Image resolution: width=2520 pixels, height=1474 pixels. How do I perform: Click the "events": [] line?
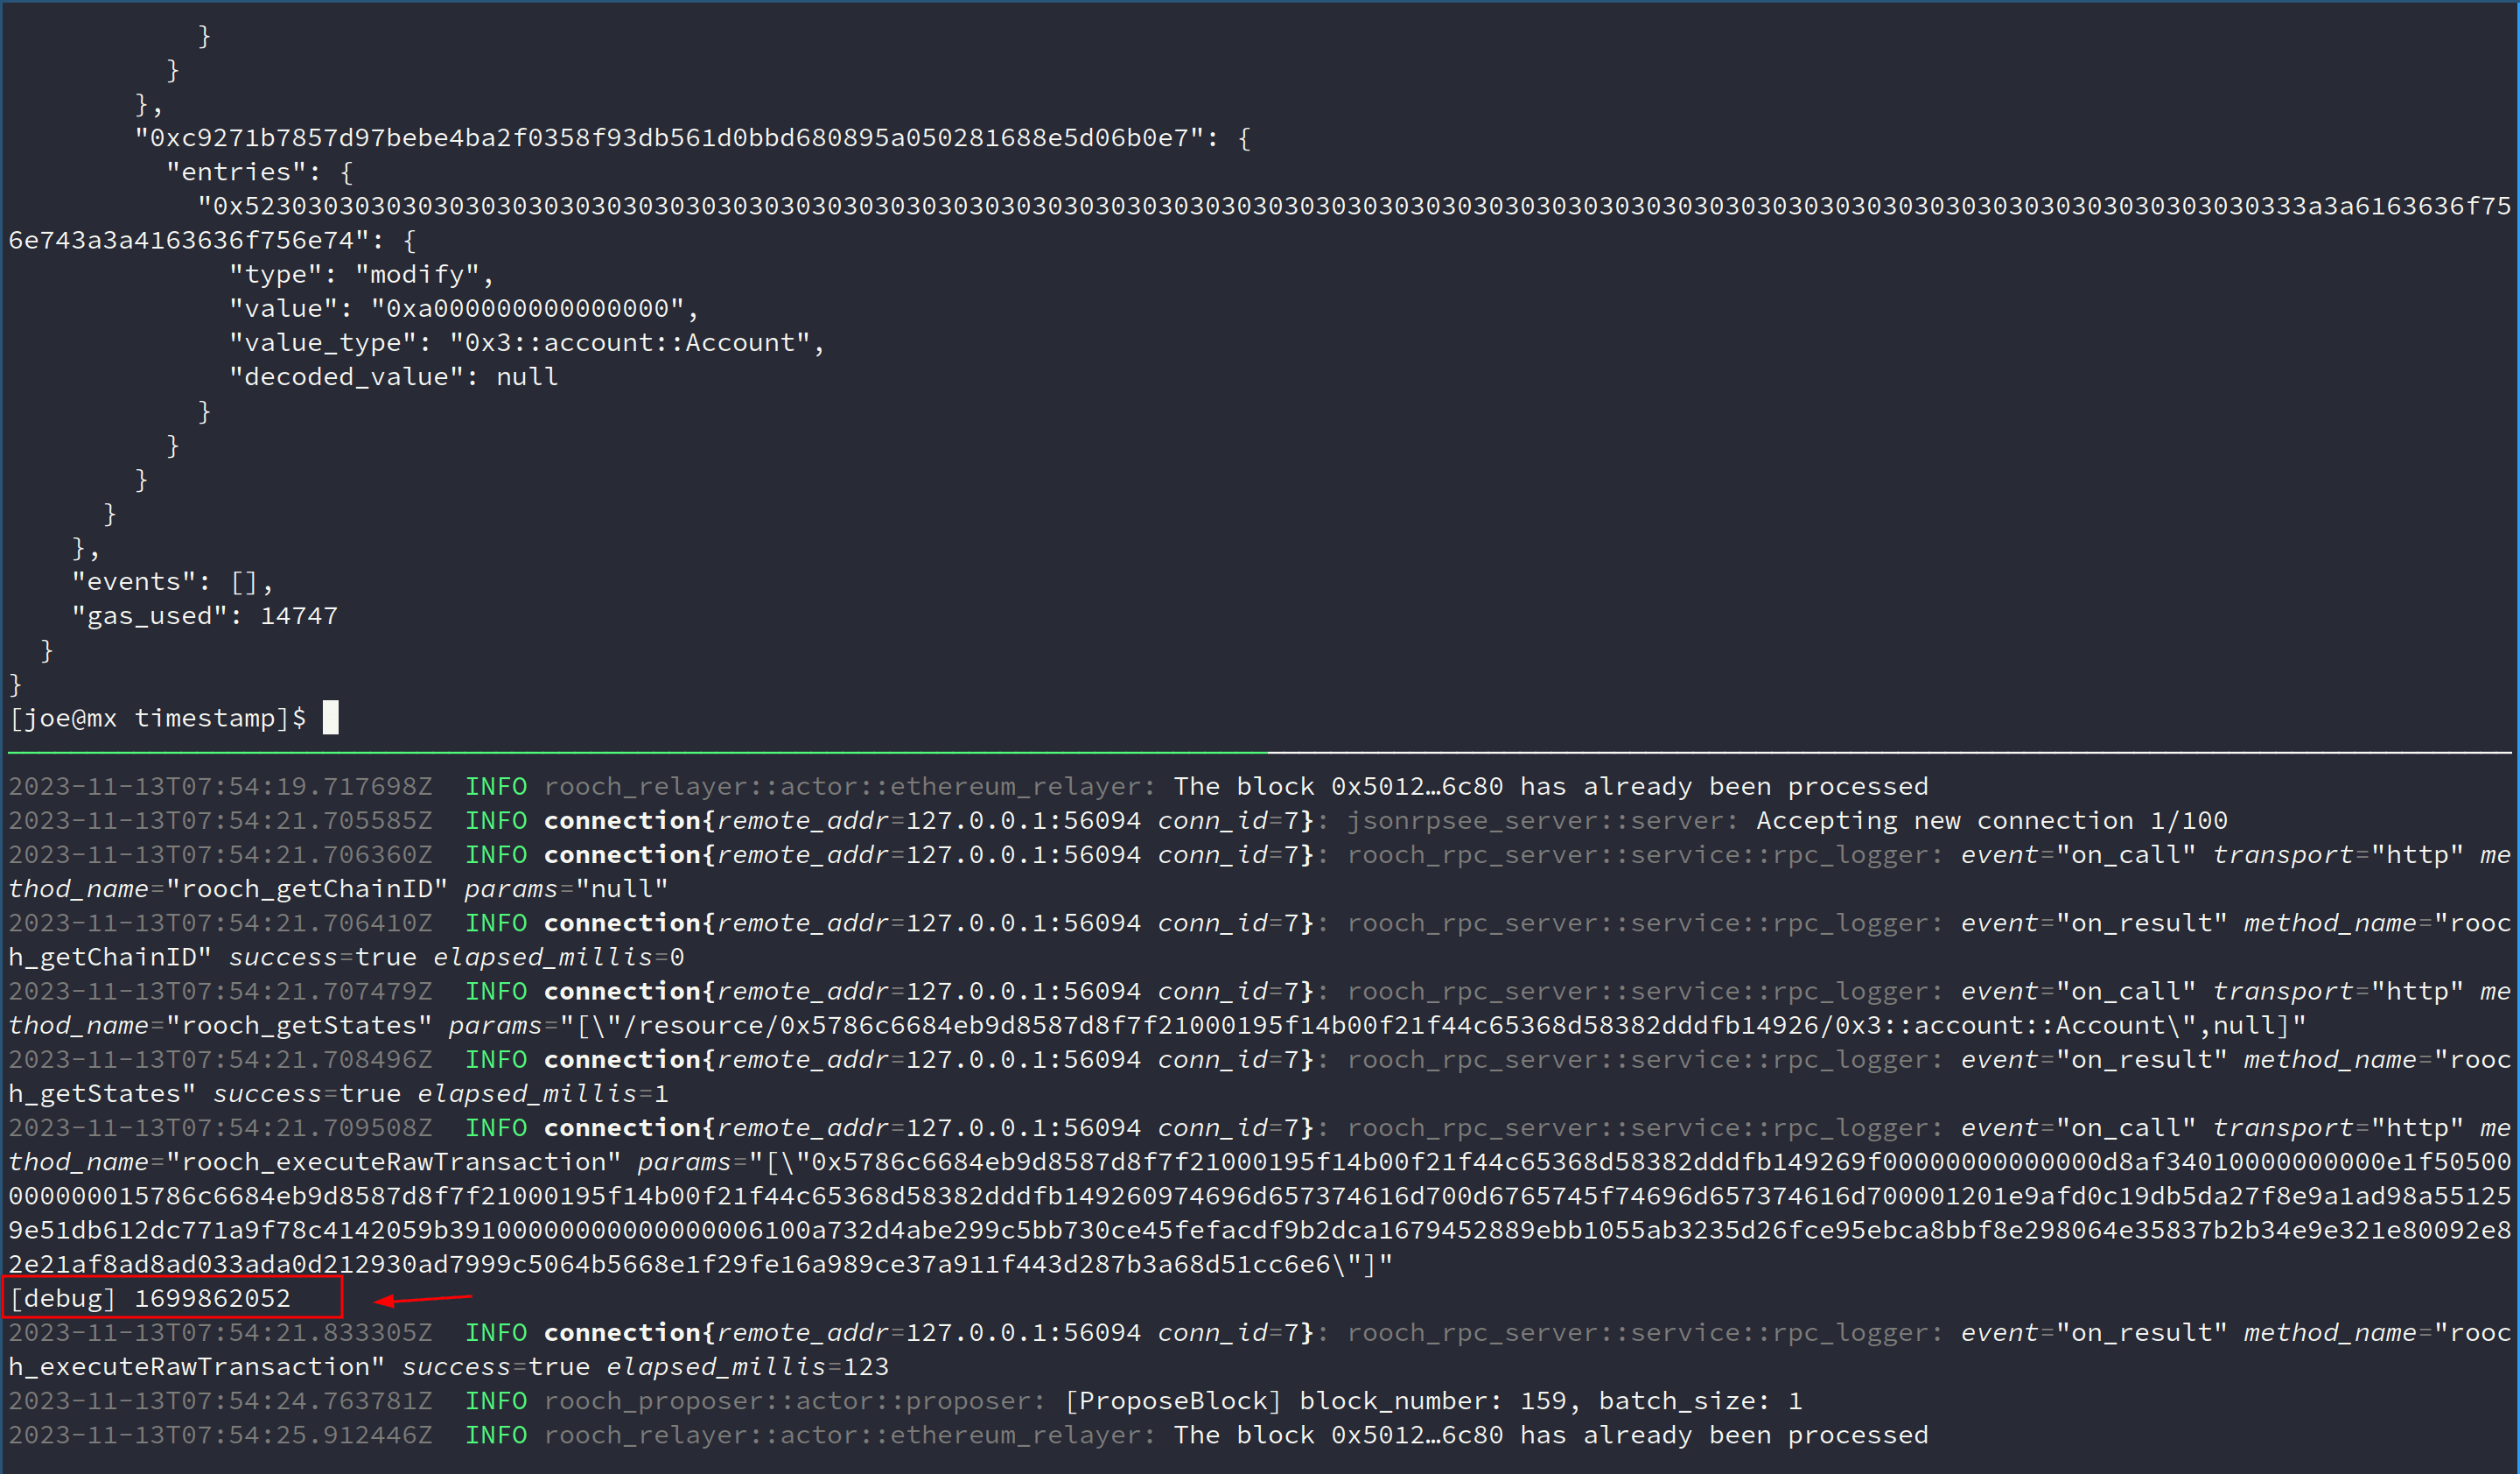172,582
